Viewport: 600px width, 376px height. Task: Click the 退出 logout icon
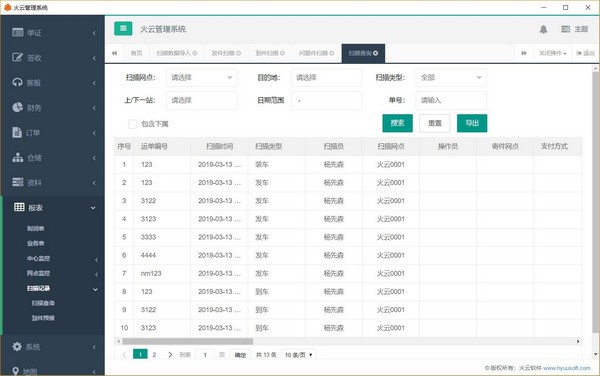pyautogui.click(x=579, y=53)
